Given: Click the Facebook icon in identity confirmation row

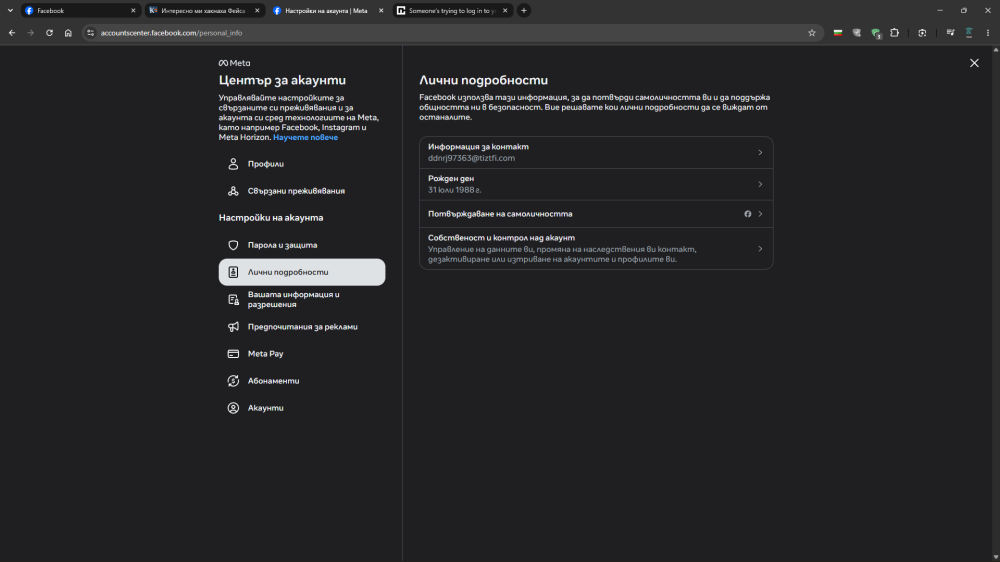Looking at the screenshot, I should pyautogui.click(x=747, y=214).
